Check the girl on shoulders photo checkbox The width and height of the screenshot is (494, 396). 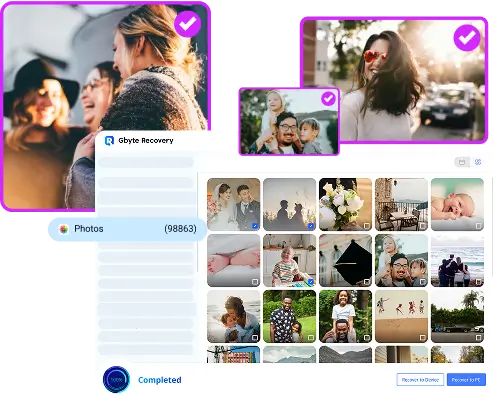pyautogui.click(x=367, y=338)
